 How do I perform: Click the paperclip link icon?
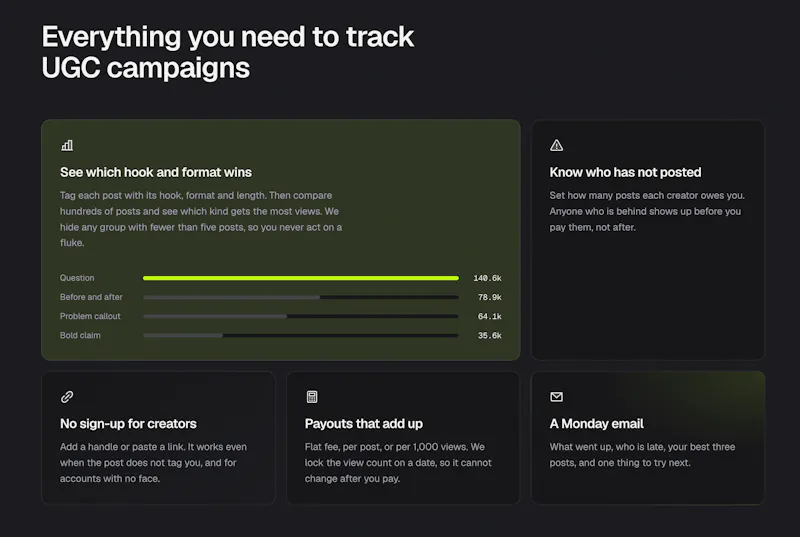click(x=67, y=397)
